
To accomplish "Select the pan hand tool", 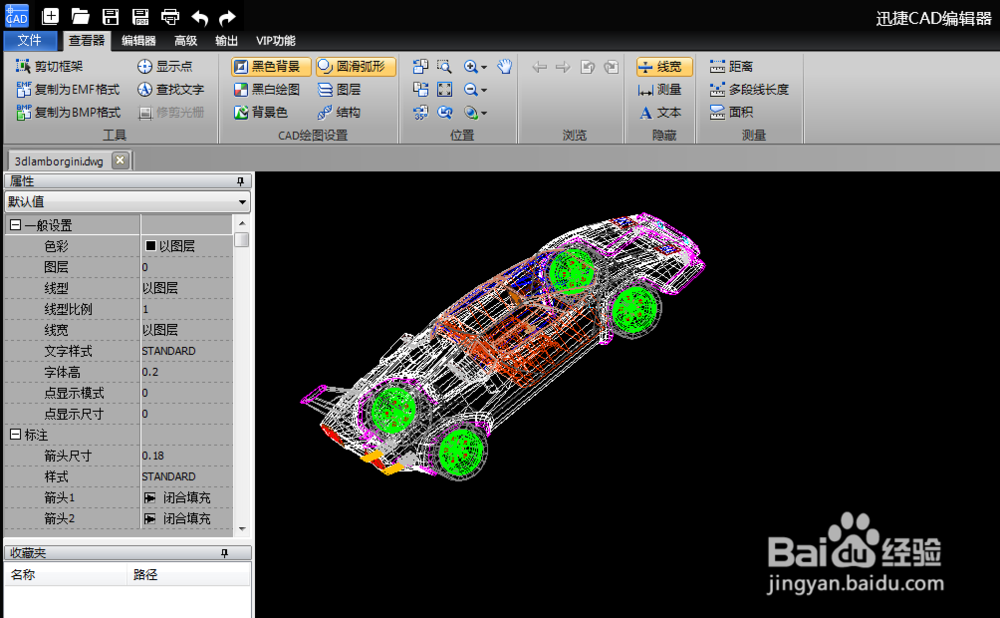I will pyautogui.click(x=505, y=66).
